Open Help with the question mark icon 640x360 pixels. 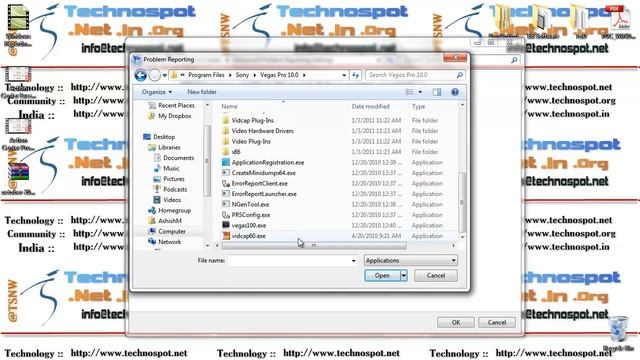[455, 92]
